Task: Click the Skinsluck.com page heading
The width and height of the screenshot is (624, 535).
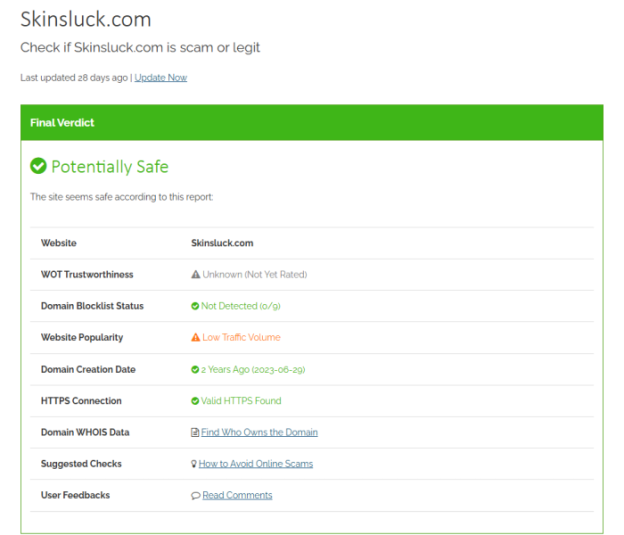Action: coord(86,20)
